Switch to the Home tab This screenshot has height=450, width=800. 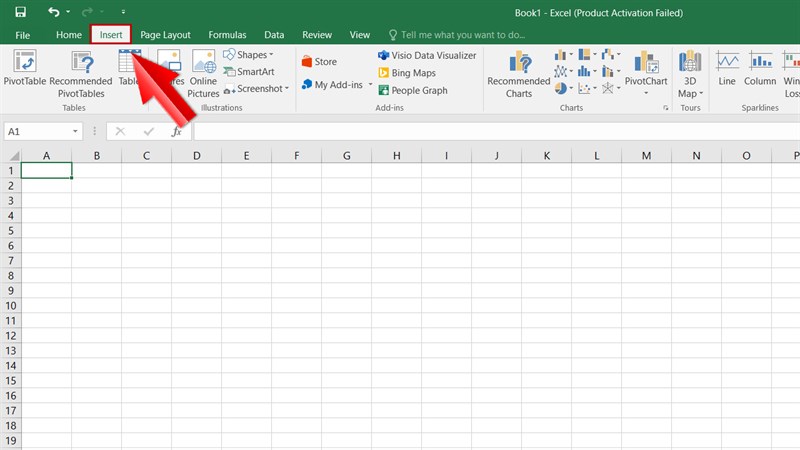coord(69,35)
